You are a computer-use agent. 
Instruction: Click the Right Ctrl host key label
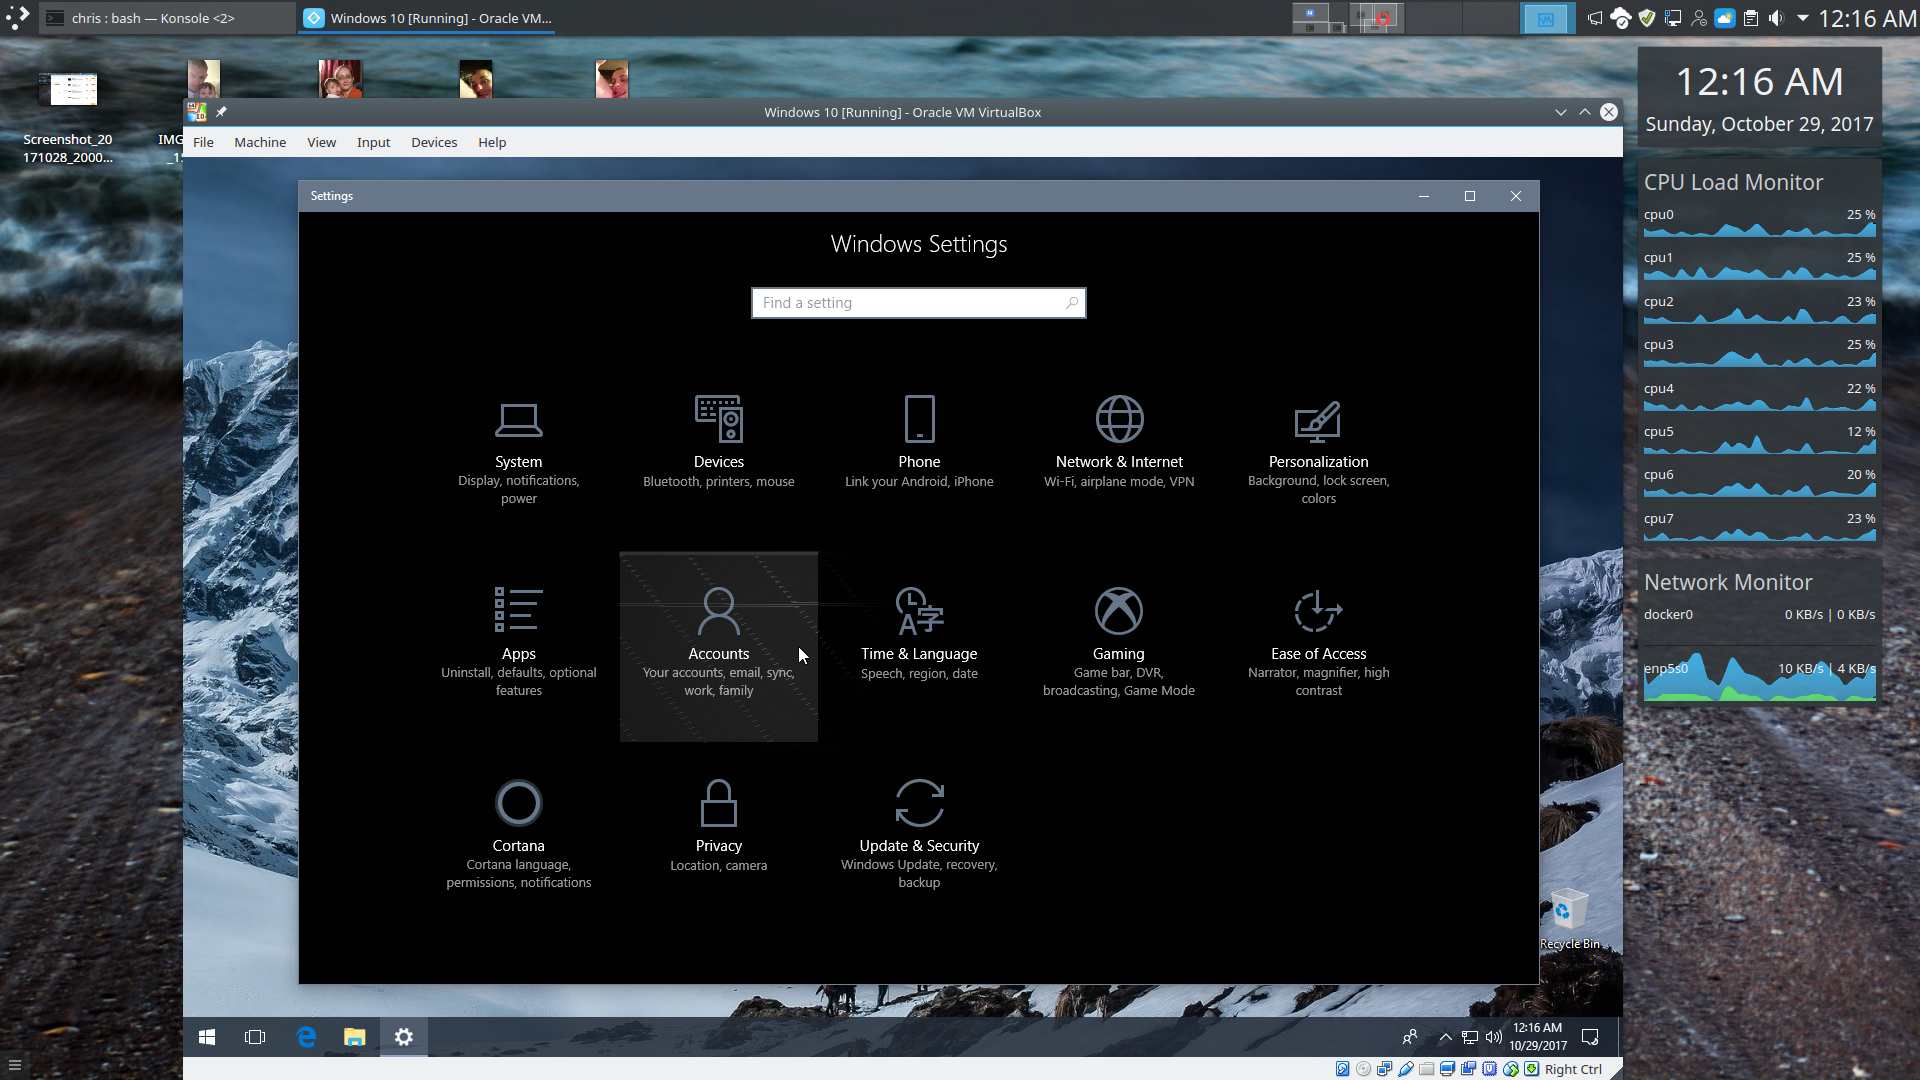click(x=1573, y=1069)
